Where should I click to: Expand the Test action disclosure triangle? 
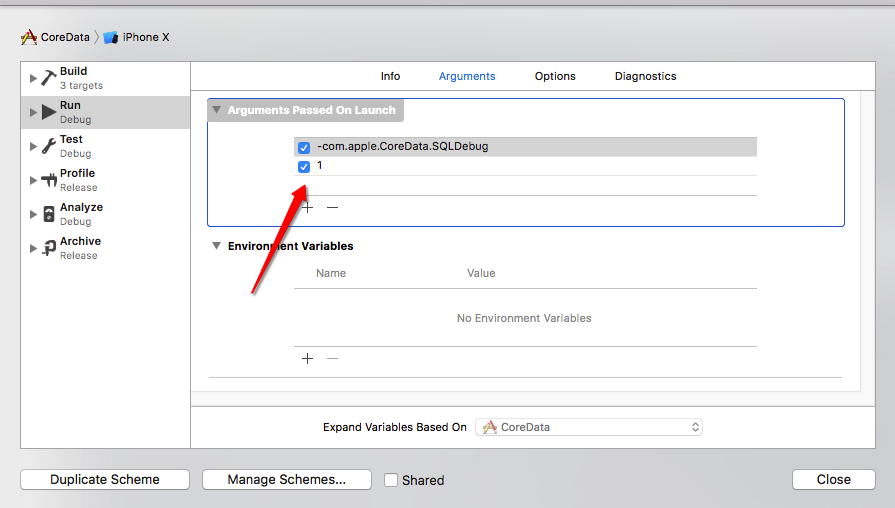pos(33,146)
